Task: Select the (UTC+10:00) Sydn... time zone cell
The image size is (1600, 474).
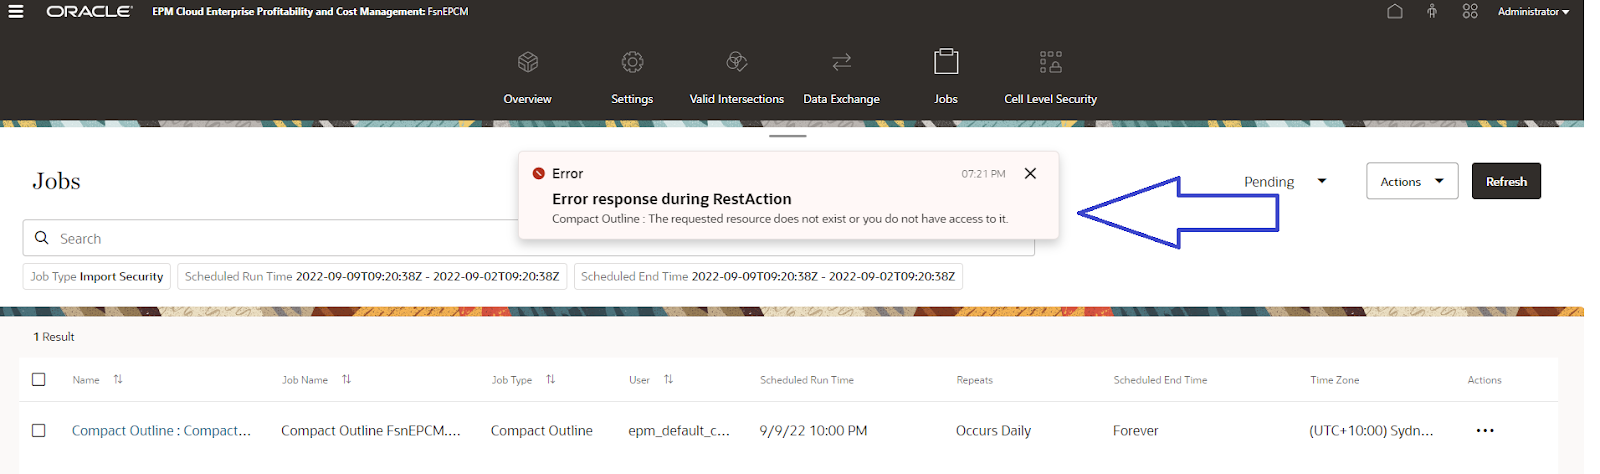Action: [1371, 430]
